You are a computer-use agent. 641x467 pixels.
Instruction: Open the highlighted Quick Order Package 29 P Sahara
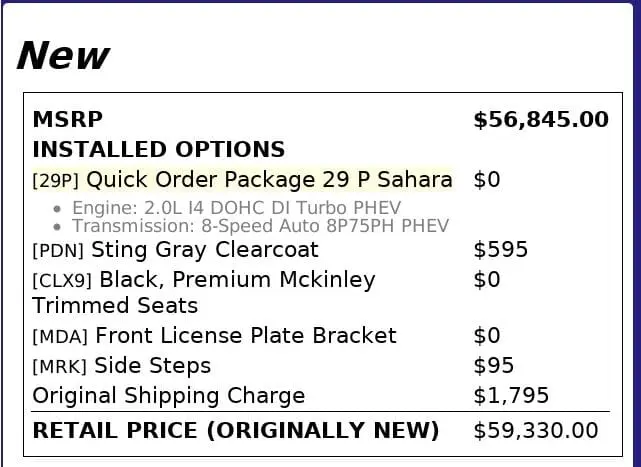(x=268, y=180)
